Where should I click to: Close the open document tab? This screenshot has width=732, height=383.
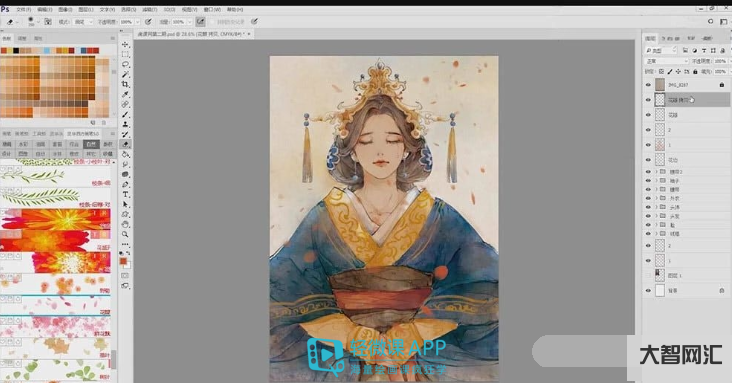tap(249, 34)
